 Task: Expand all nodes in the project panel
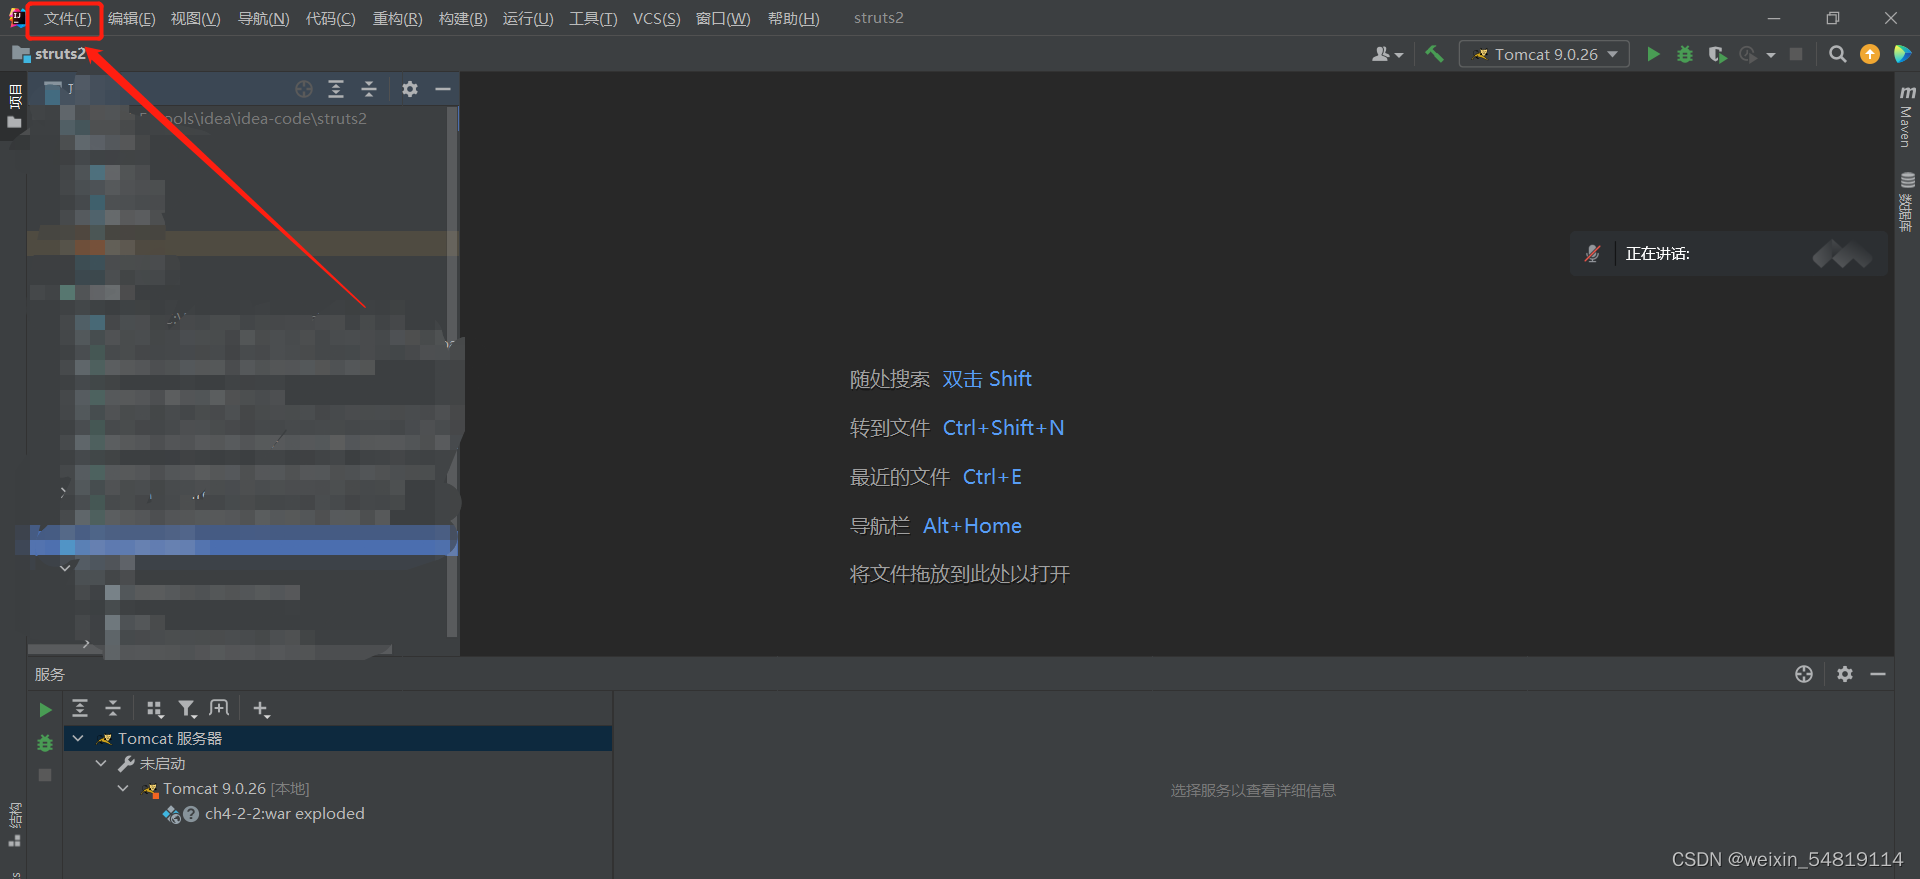[x=336, y=89]
